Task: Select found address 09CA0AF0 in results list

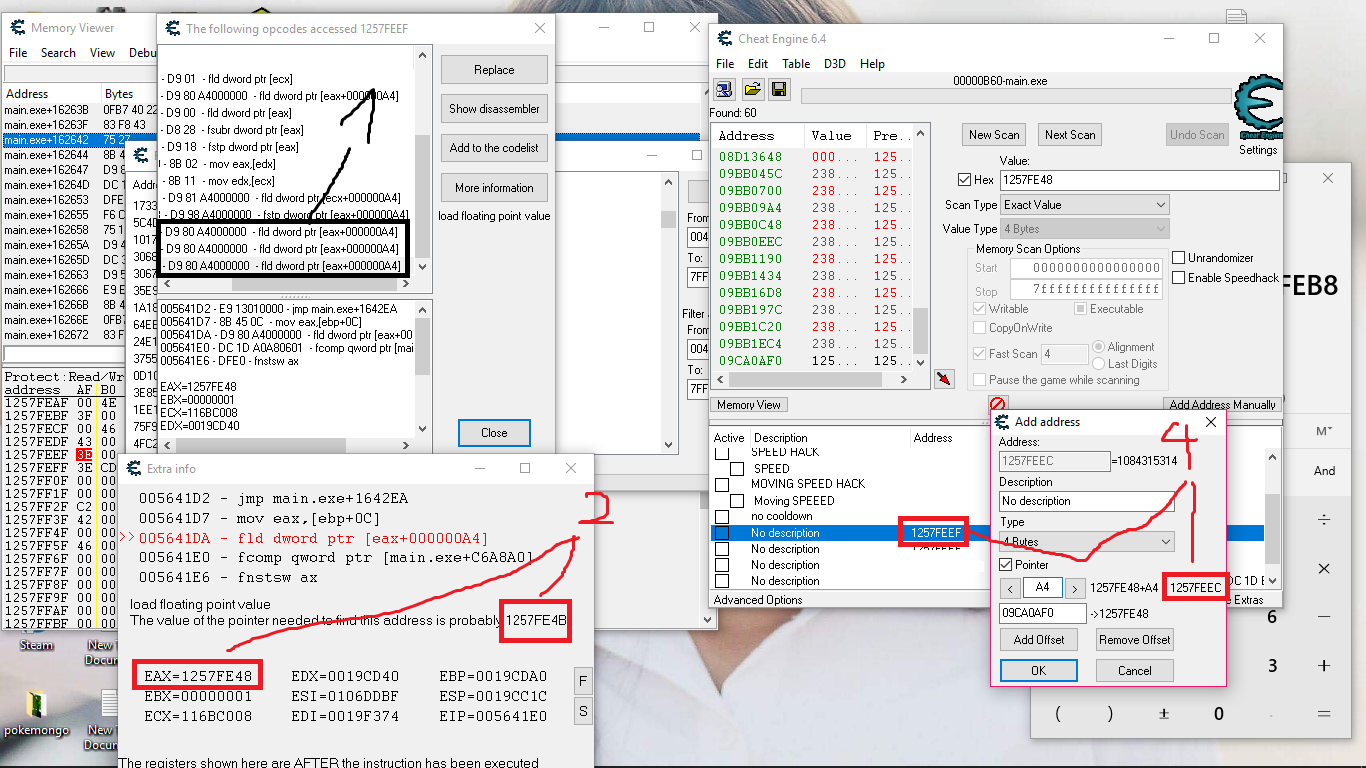Action: [811, 361]
